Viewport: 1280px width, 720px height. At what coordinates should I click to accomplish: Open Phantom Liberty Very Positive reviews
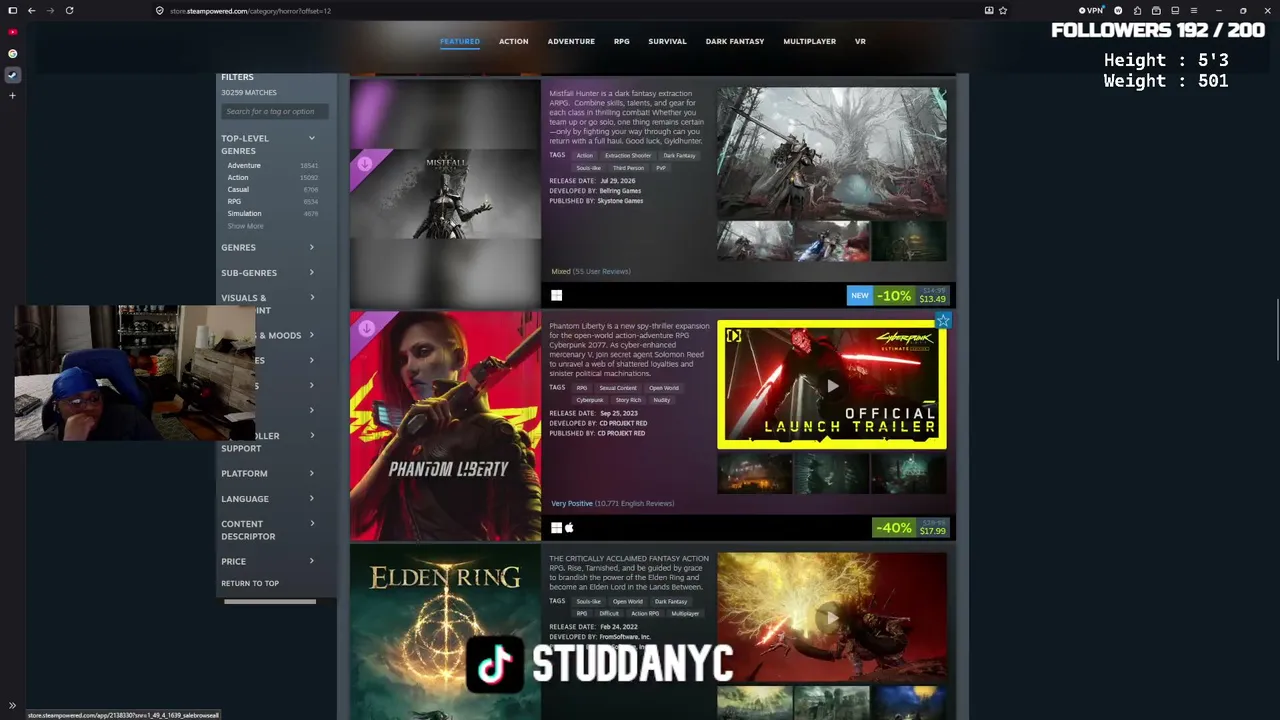click(x=612, y=503)
